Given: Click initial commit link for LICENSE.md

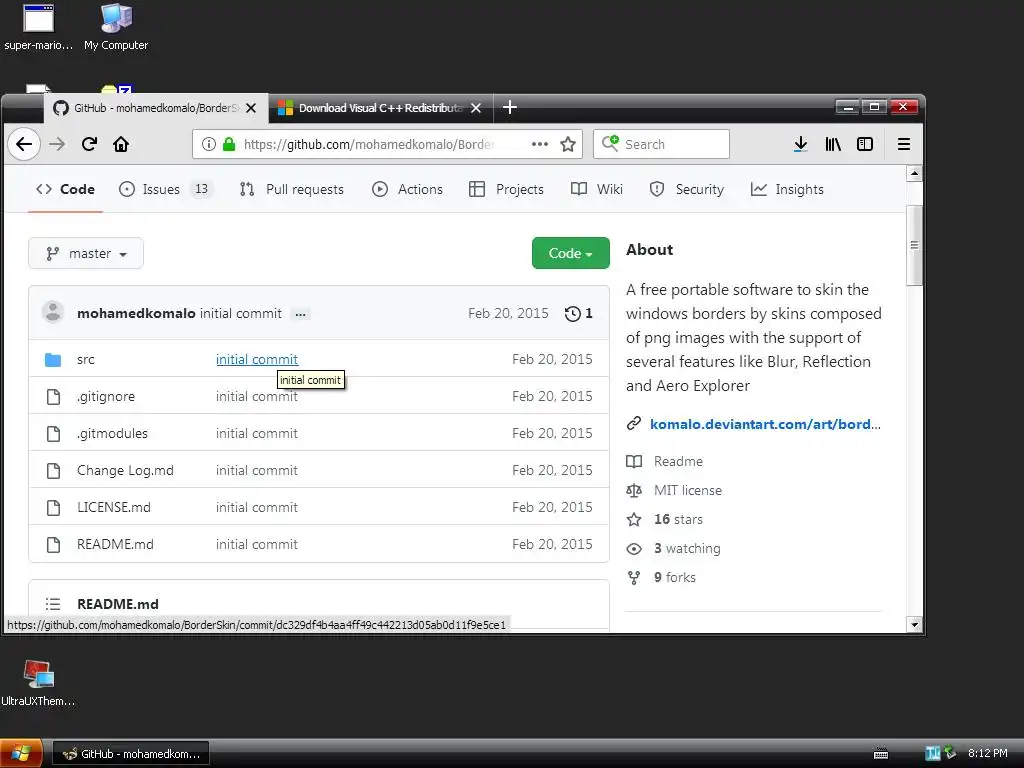Looking at the screenshot, I should click(x=257, y=507).
